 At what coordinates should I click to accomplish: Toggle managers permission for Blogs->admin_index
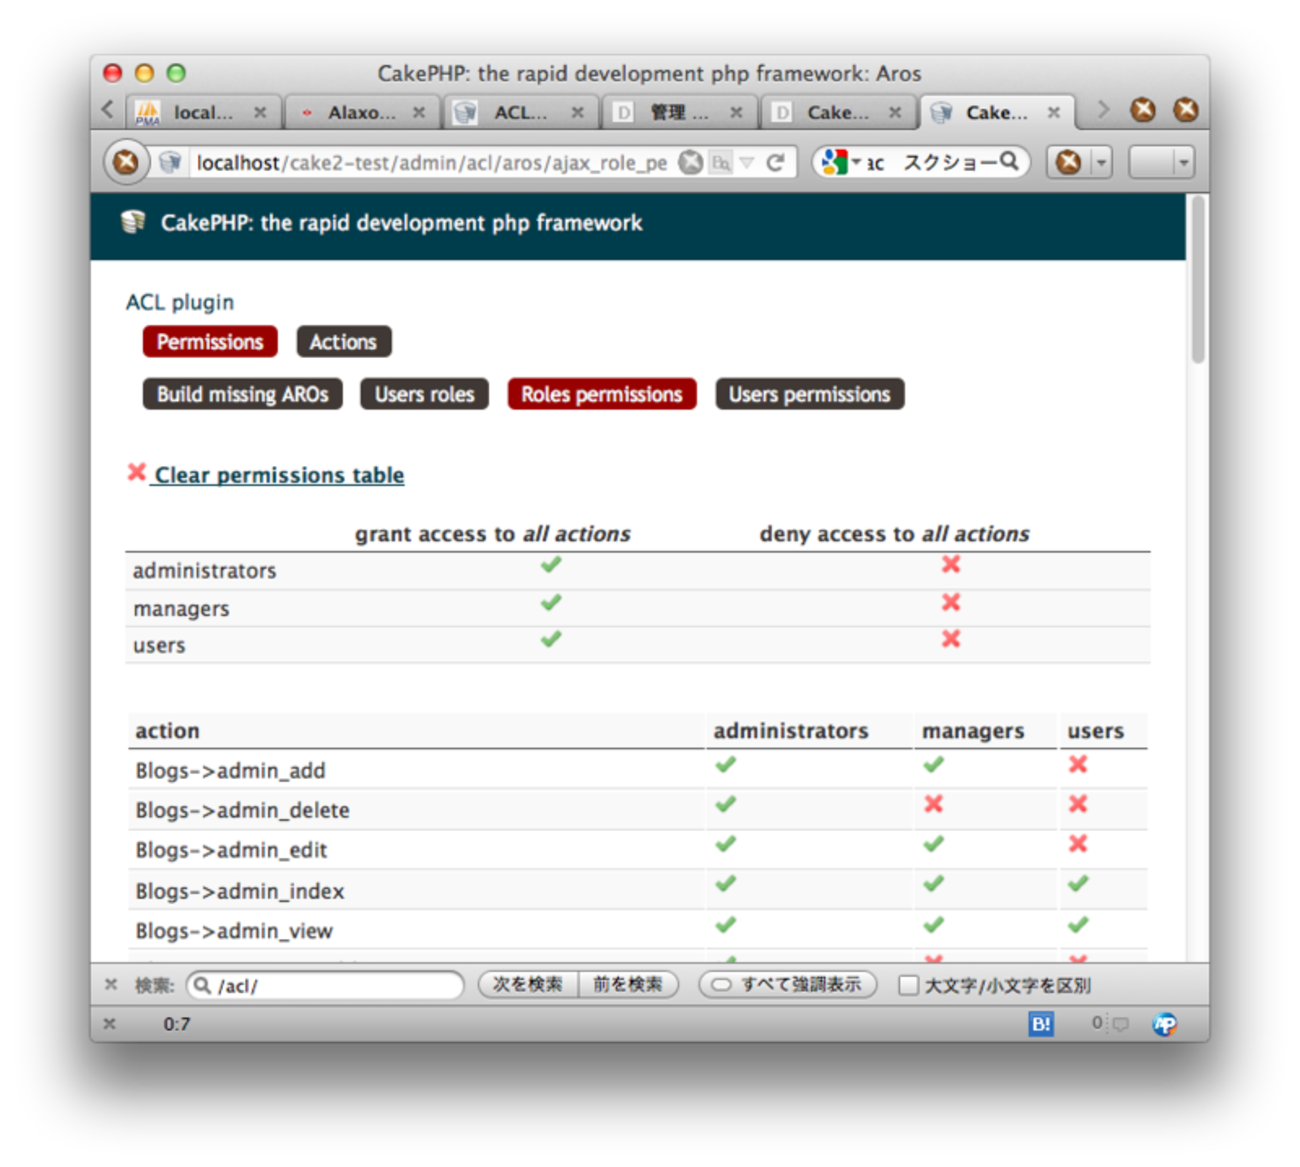pyautogui.click(x=933, y=884)
